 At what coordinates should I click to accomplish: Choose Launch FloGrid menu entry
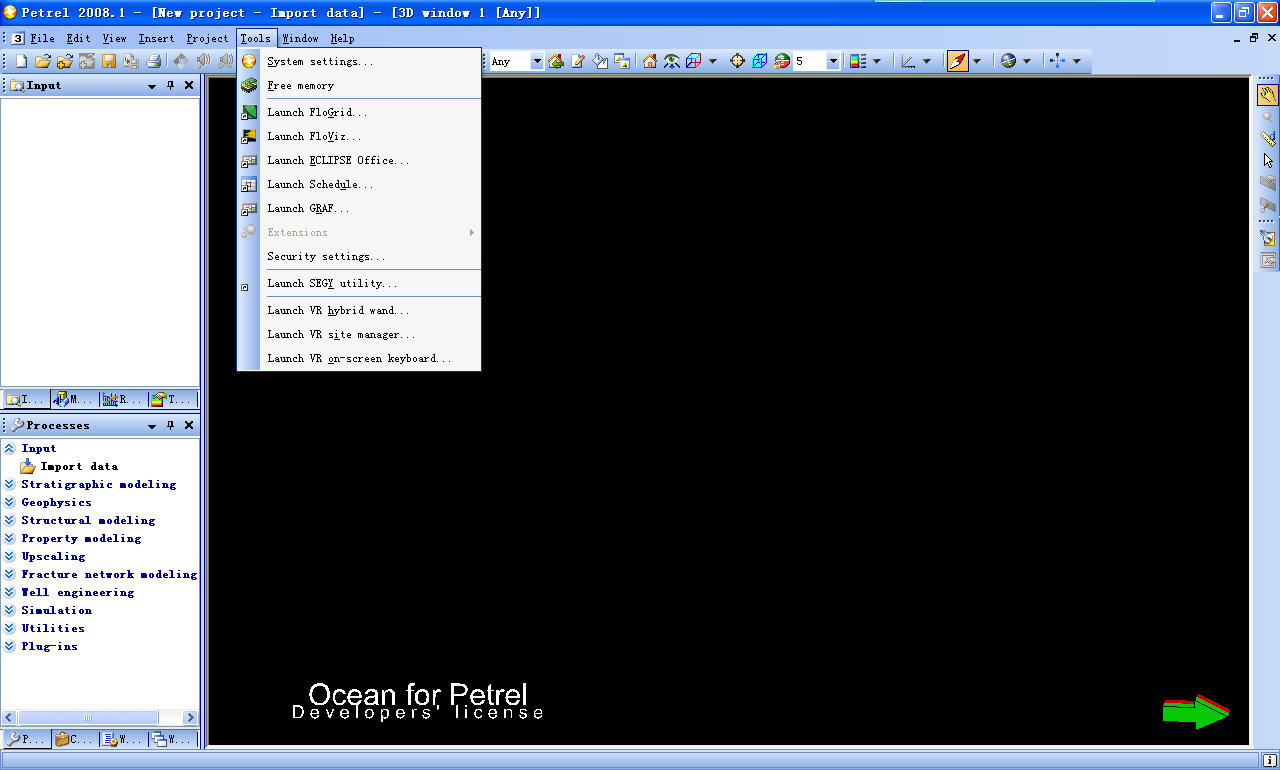point(359,112)
